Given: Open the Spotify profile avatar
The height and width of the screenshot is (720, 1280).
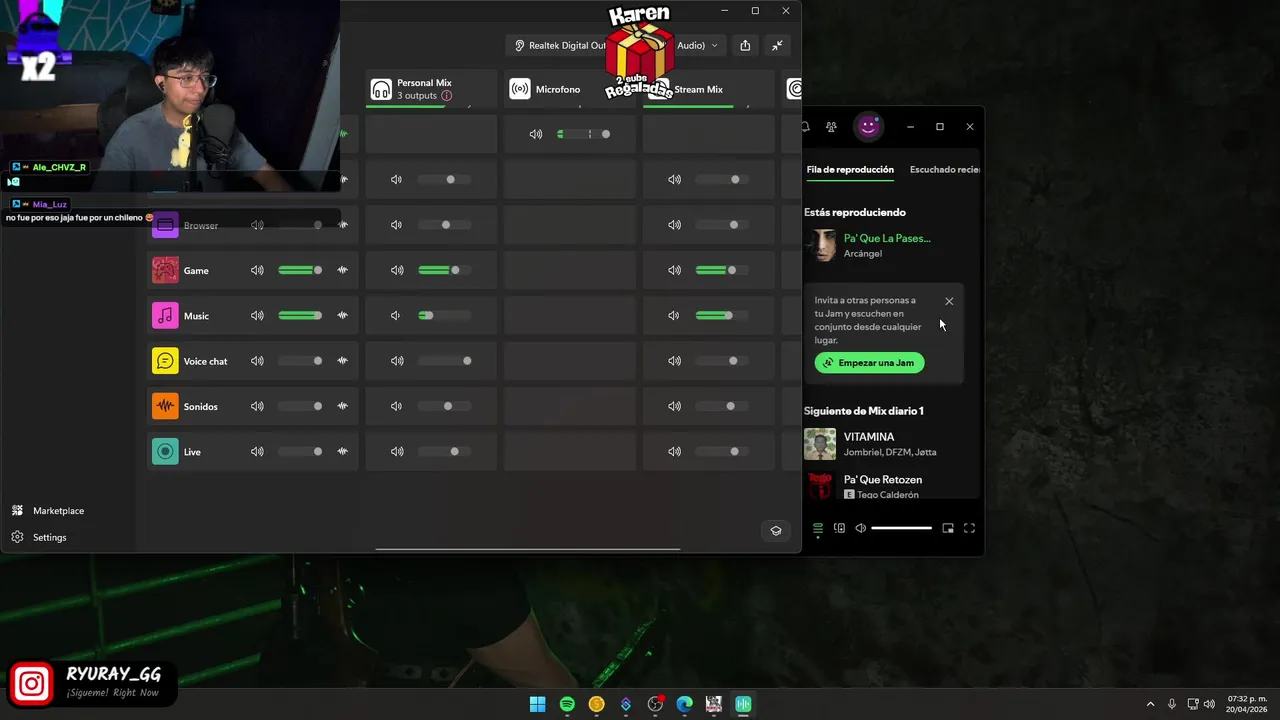Looking at the screenshot, I should 868,127.
